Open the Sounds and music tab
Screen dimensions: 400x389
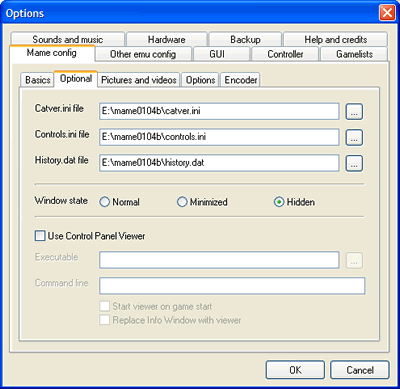point(67,39)
